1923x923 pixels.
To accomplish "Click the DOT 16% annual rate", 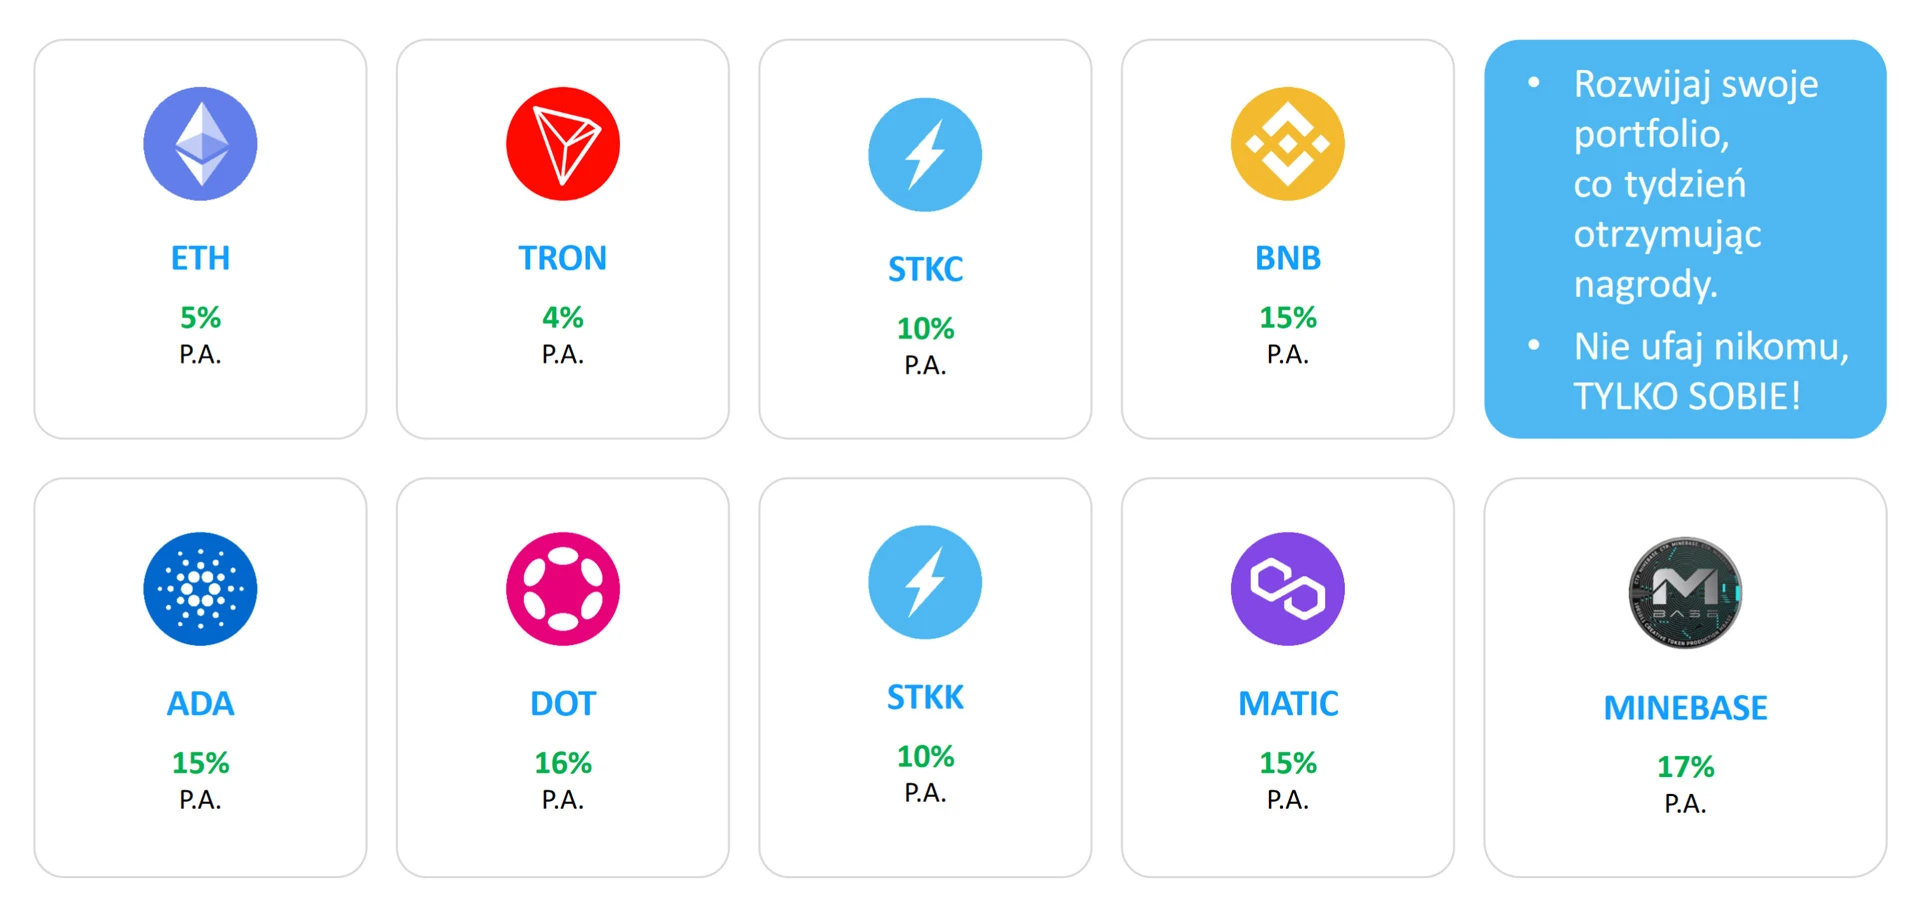I will 563,763.
